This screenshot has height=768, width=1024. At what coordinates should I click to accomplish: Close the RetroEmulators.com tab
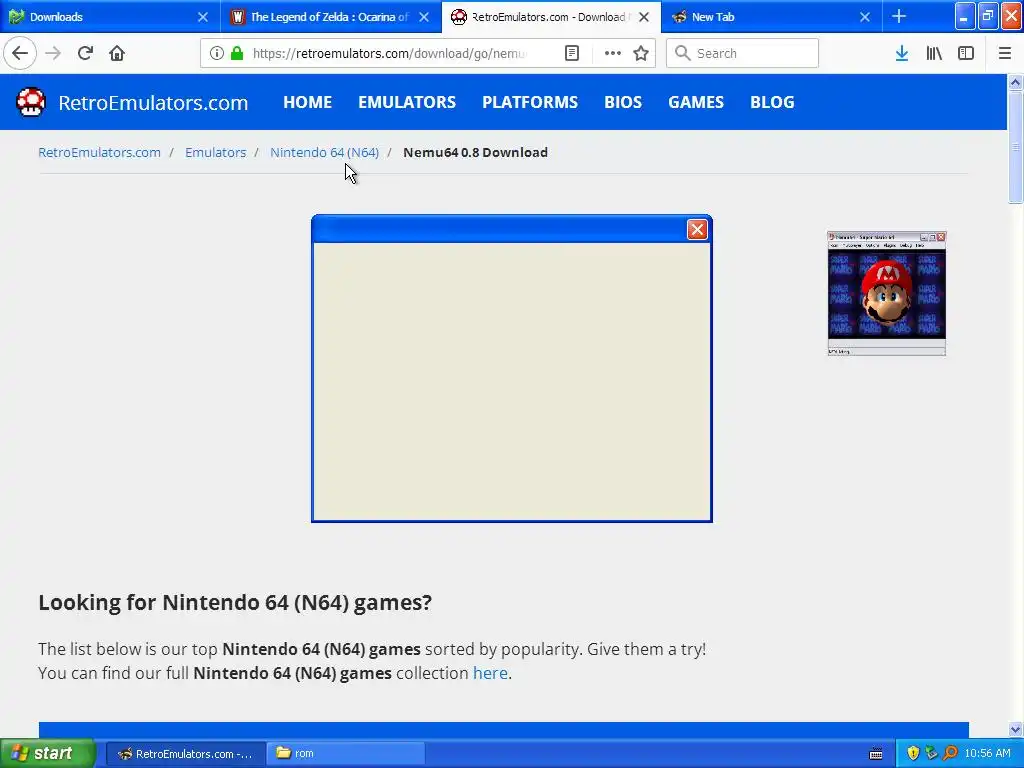(644, 17)
